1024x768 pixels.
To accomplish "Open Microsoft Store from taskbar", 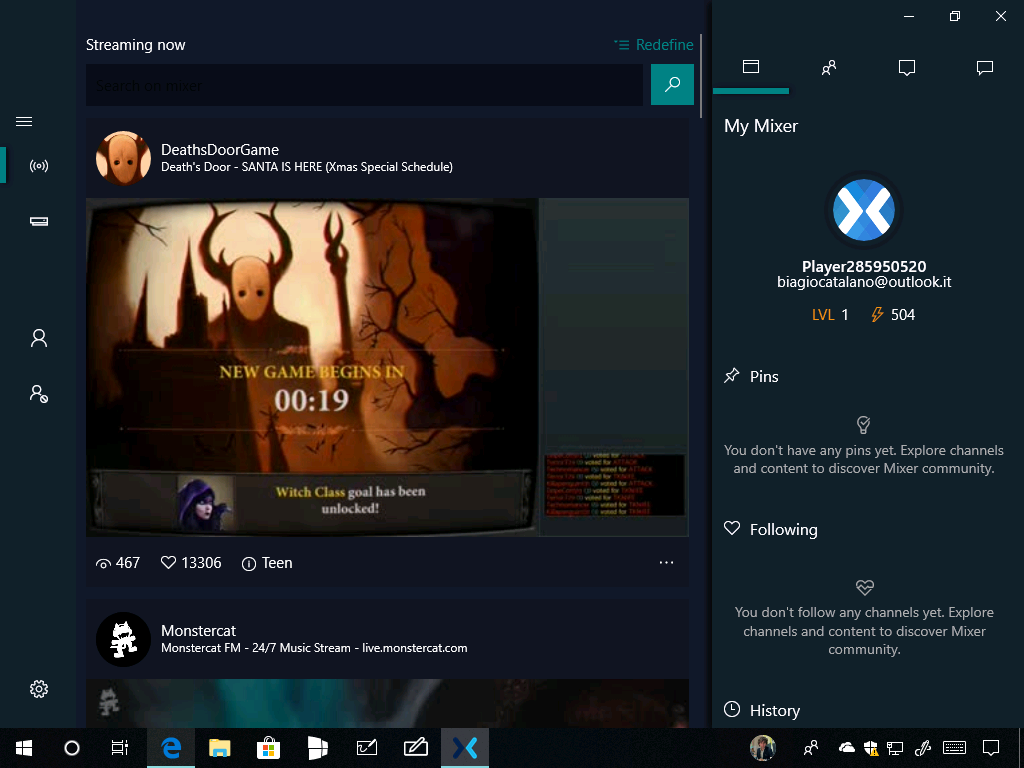I will coord(268,748).
